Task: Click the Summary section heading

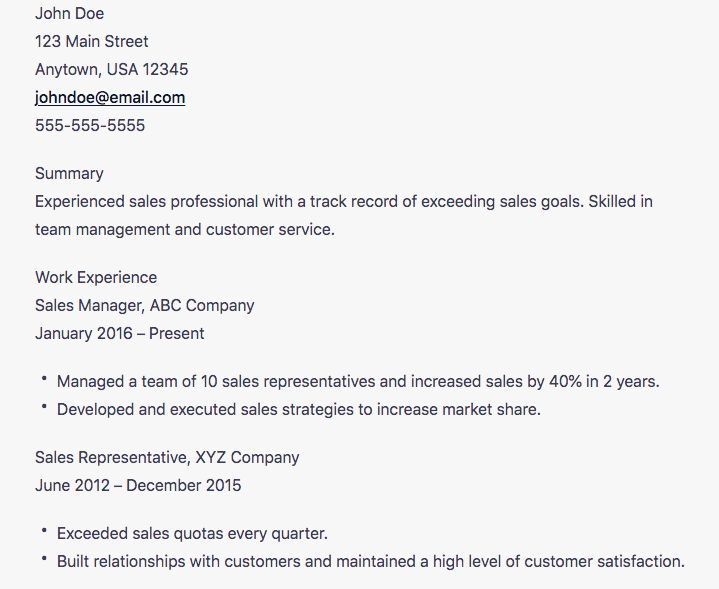Action: [69, 173]
